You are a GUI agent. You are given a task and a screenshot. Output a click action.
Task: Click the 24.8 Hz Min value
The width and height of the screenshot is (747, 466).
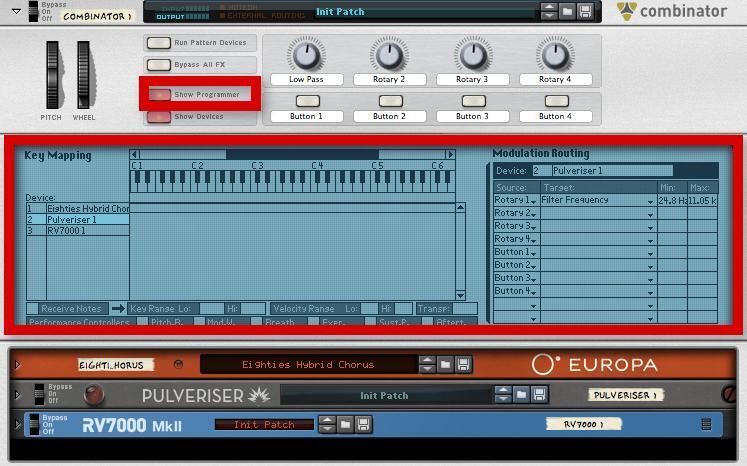pyautogui.click(x=672, y=201)
